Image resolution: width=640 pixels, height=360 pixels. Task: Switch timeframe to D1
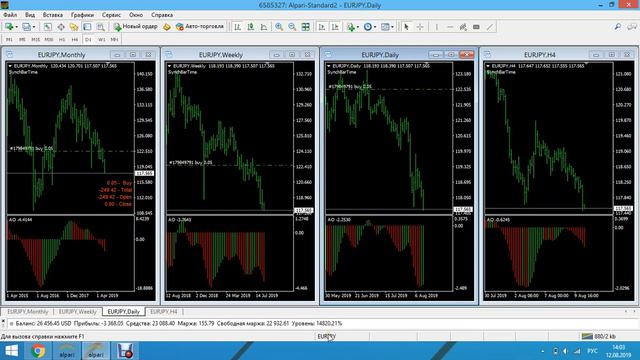tap(88, 40)
